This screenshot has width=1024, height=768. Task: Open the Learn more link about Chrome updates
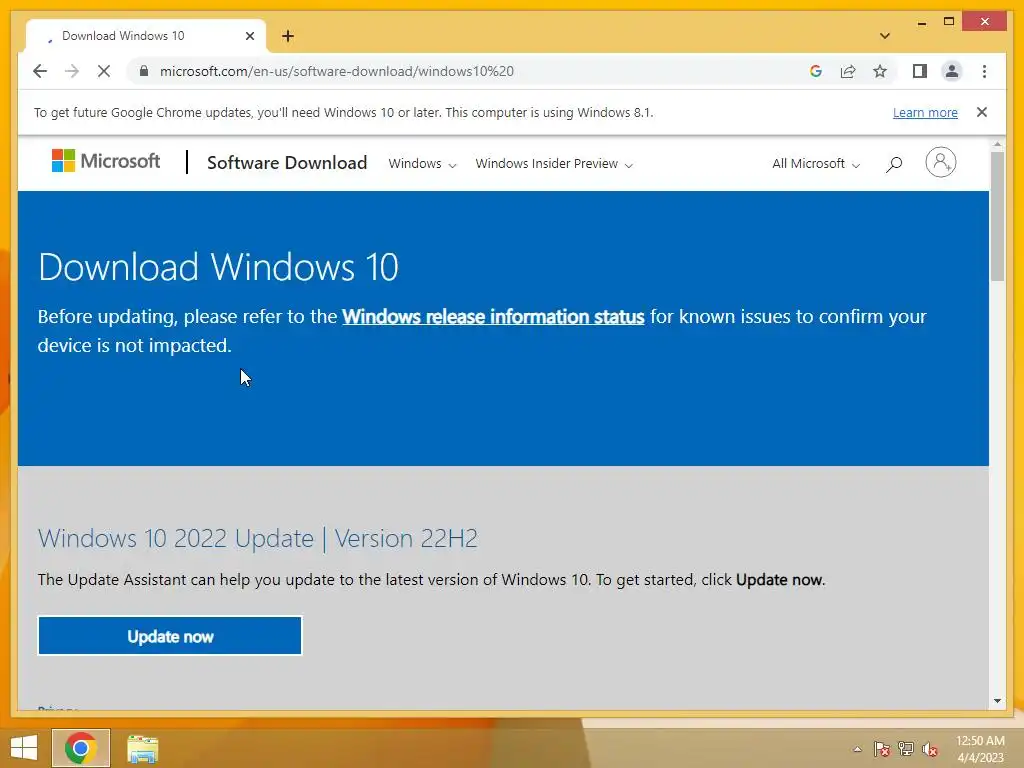pyautogui.click(x=925, y=112)
